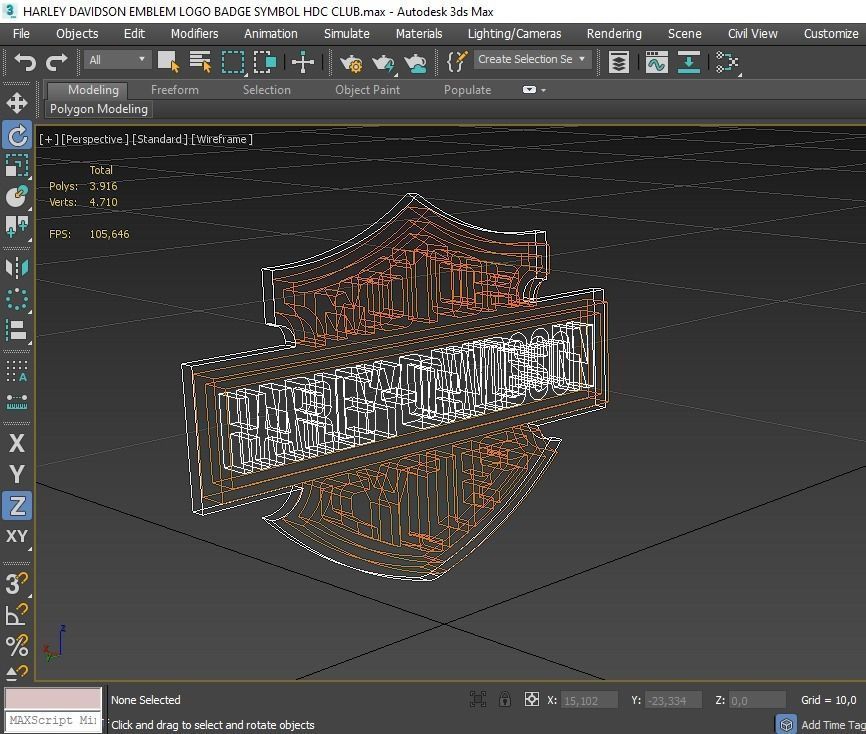Open Select by Name list
Screen dimensions: 866x734
[200, 61]
